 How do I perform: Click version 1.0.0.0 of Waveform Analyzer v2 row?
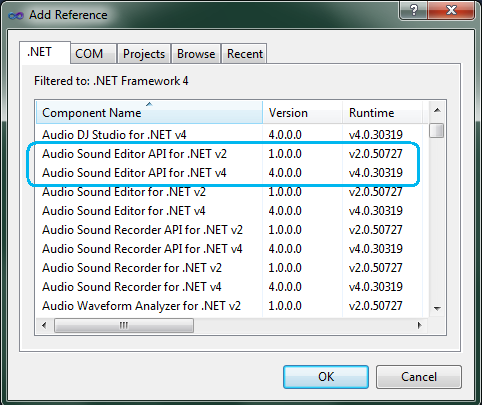click(x=285, y=306)
